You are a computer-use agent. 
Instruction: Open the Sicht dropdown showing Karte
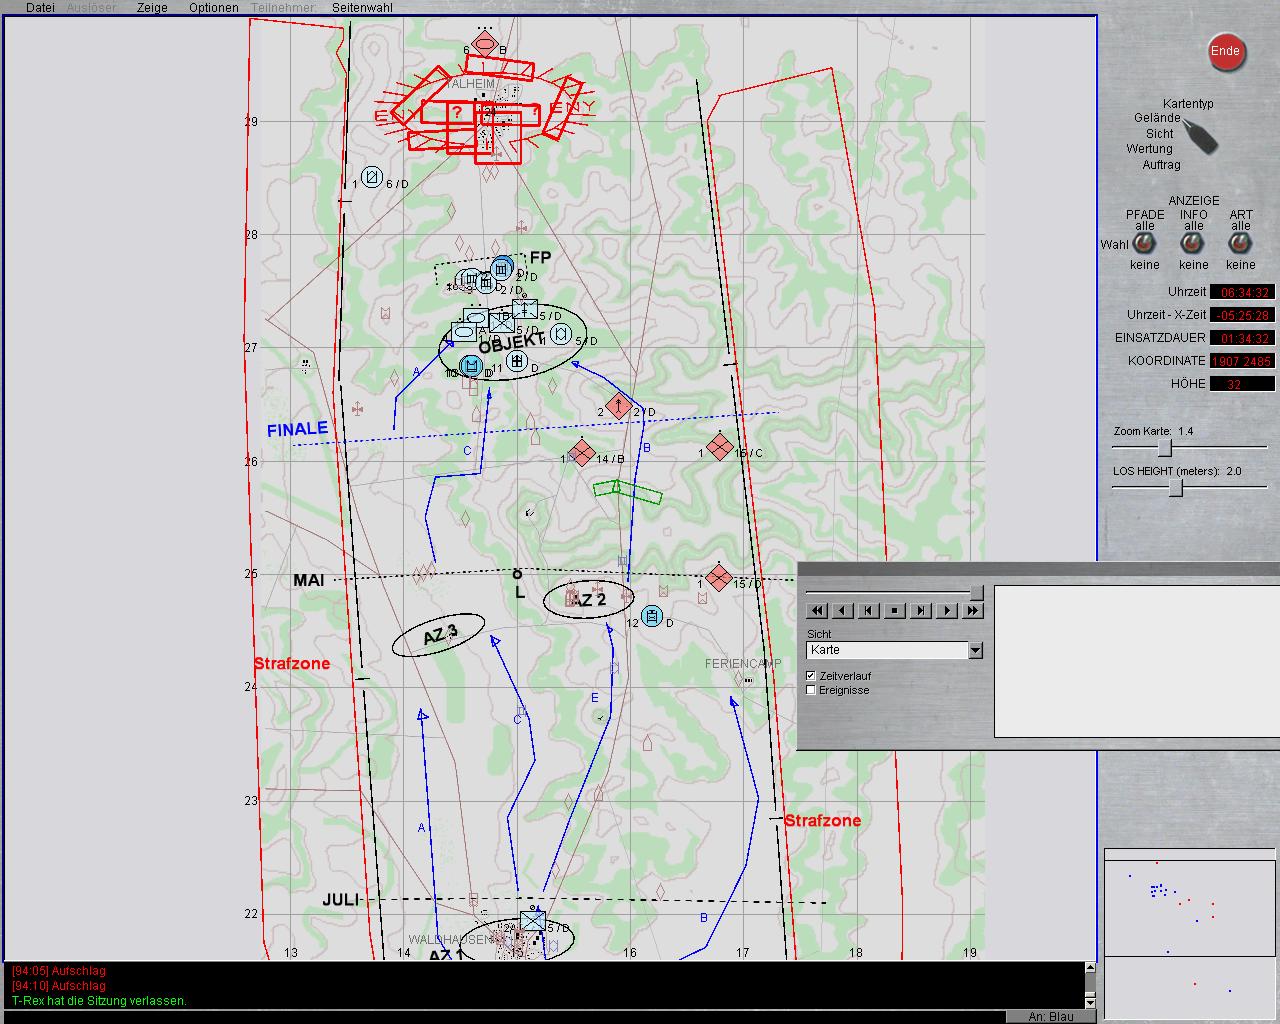pyautogui.click(x=975, y=651)
